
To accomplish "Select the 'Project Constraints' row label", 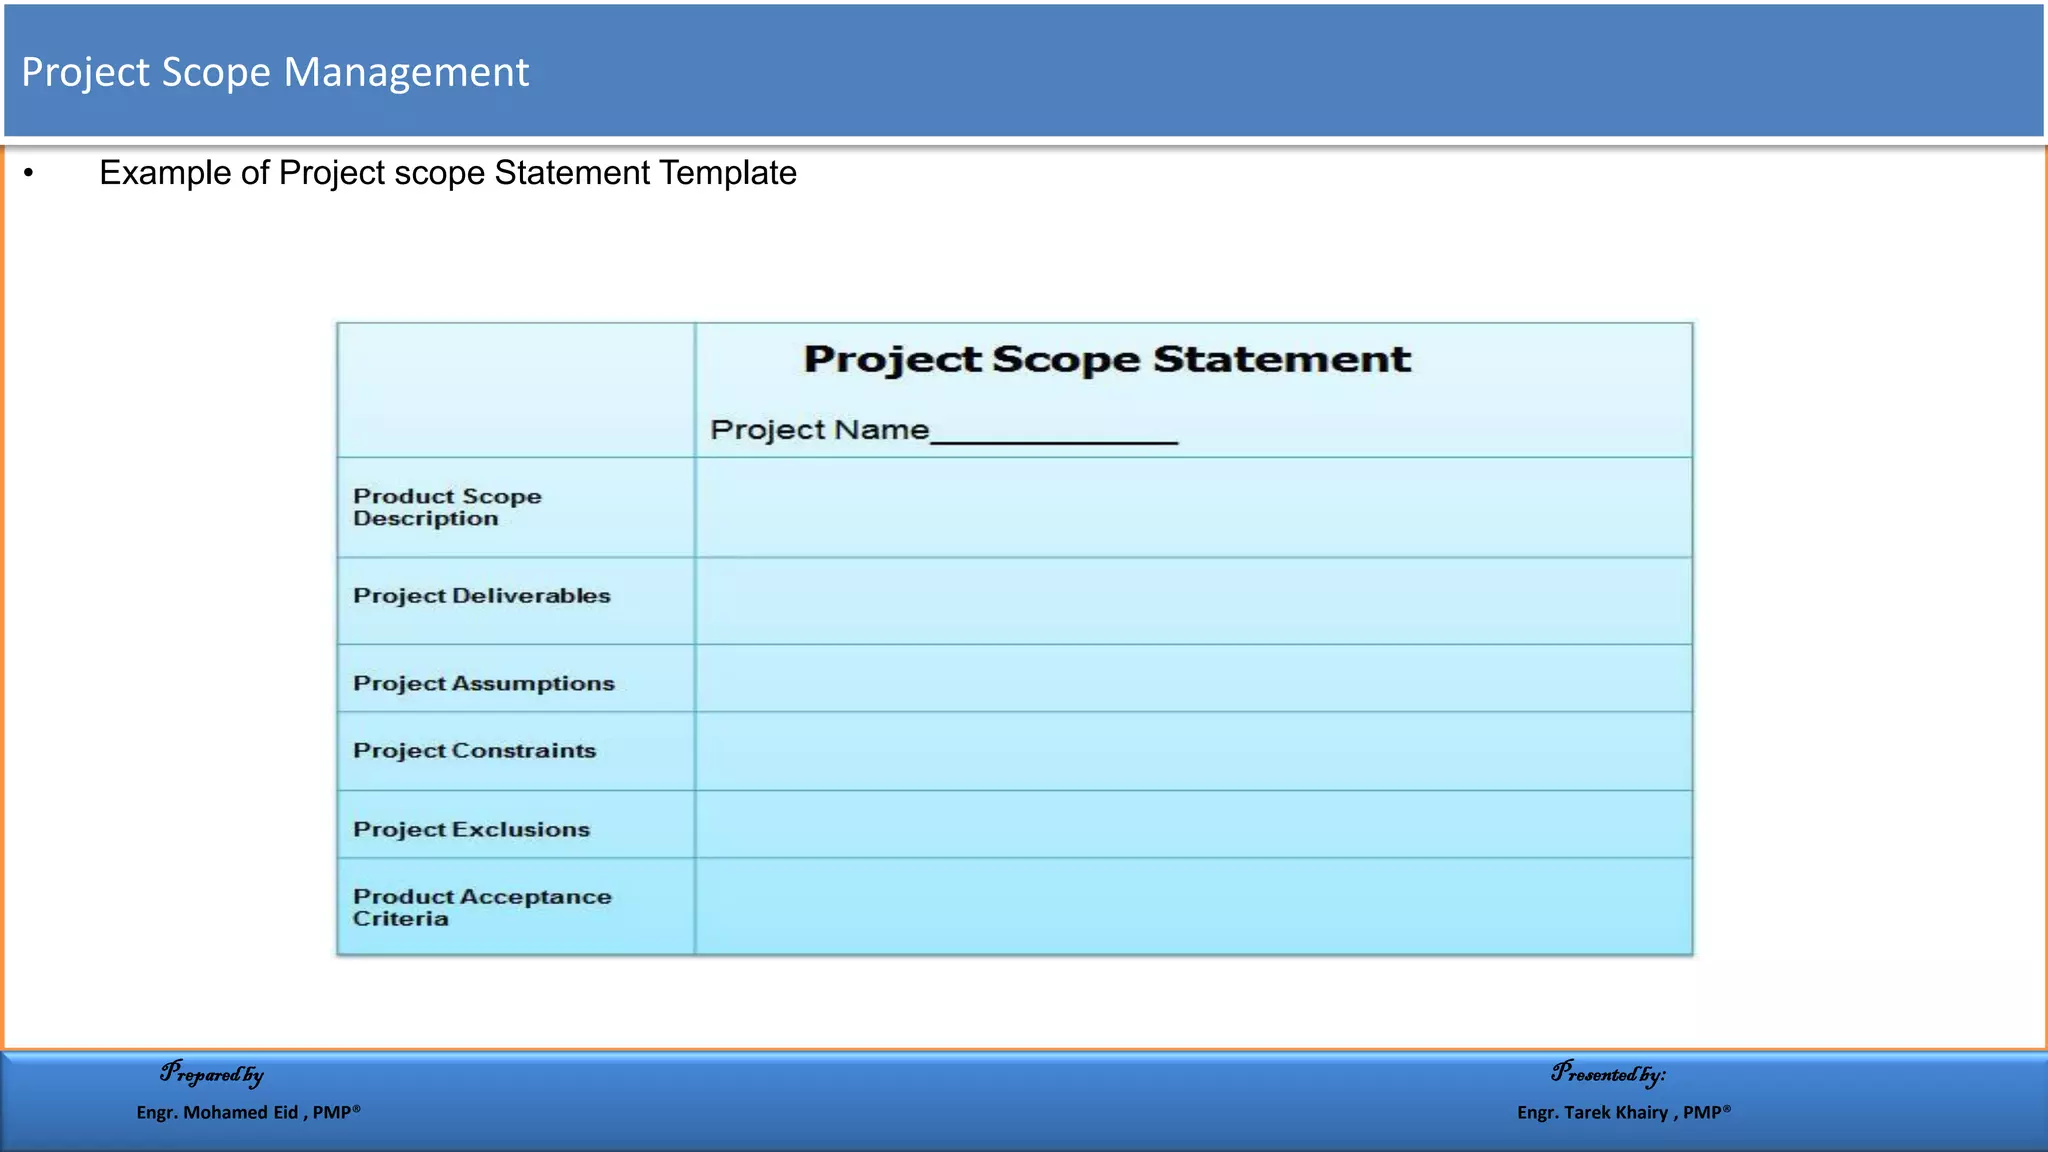I will [x=474, y=751].
